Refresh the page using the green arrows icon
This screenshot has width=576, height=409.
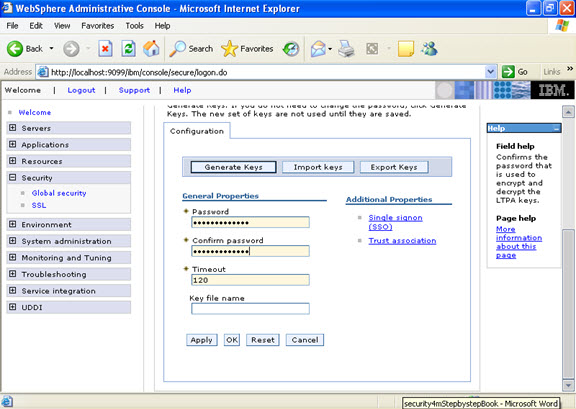tap(129, 49)
